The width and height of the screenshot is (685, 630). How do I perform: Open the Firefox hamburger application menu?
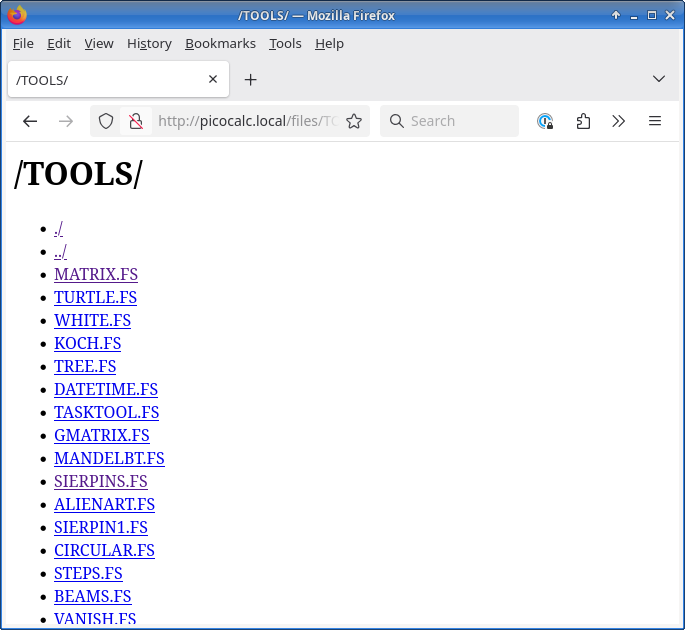[655, 121]
